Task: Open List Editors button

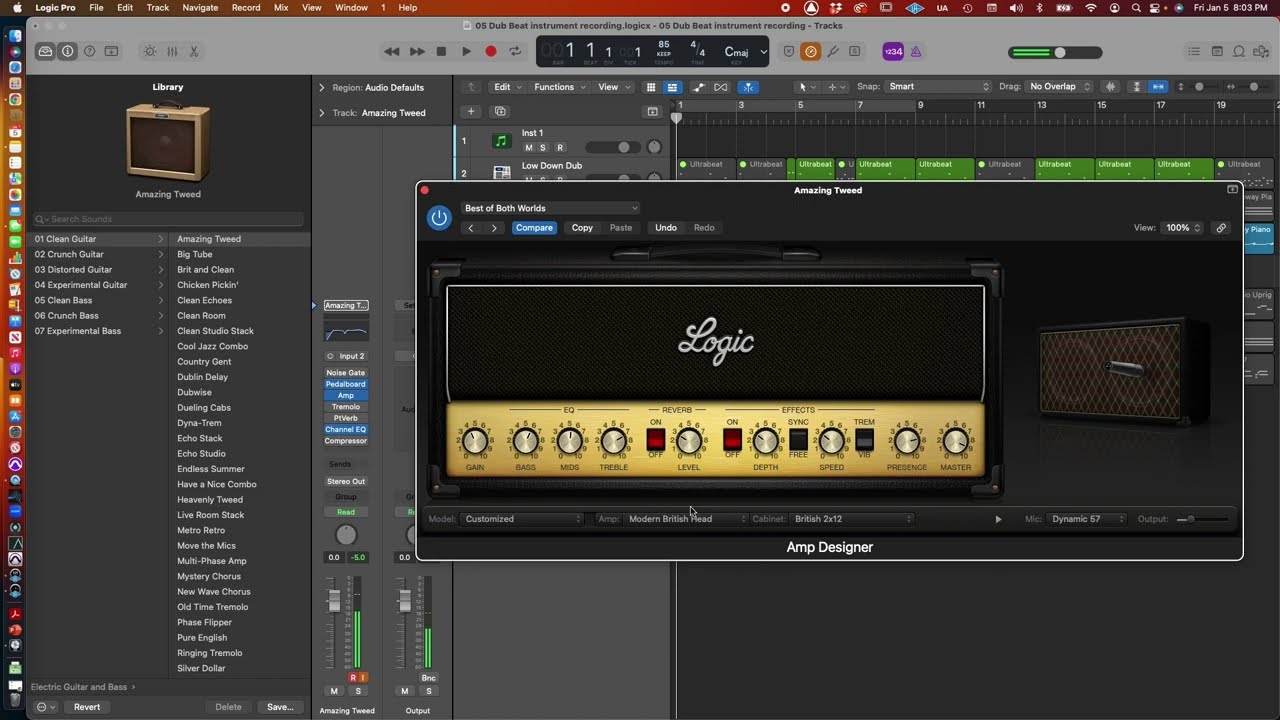Action: 1194,51
